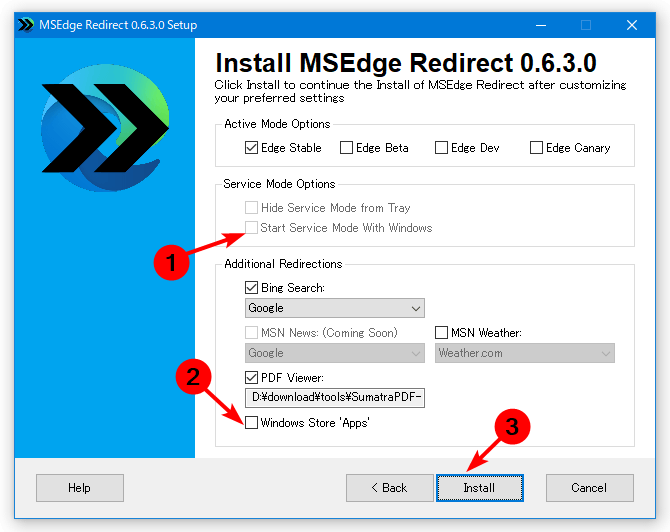The height and width of the screenshot is (532, 670).
Task: Click the PDF Viewer path field
Action: (335, 398)
